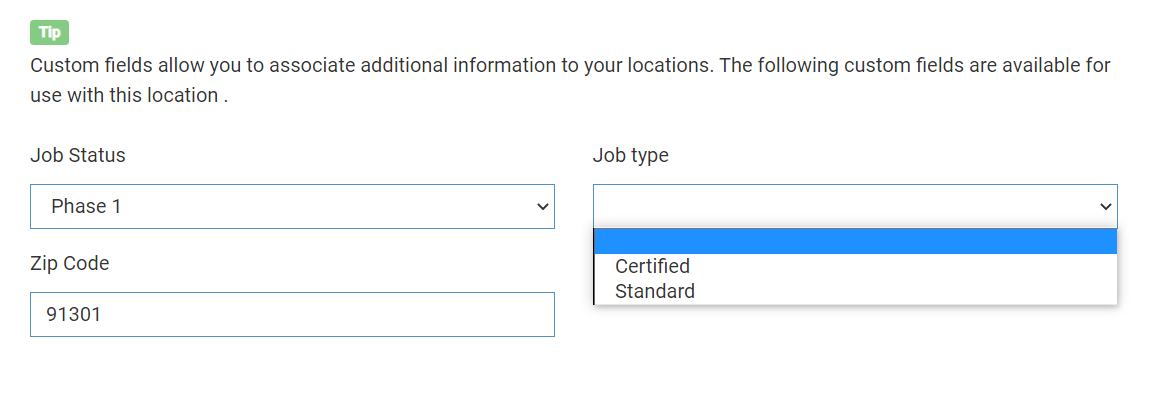Viewport: 1157px width, 403px height.
Task: Click the word Certified in the list
Action: point(653,266)
